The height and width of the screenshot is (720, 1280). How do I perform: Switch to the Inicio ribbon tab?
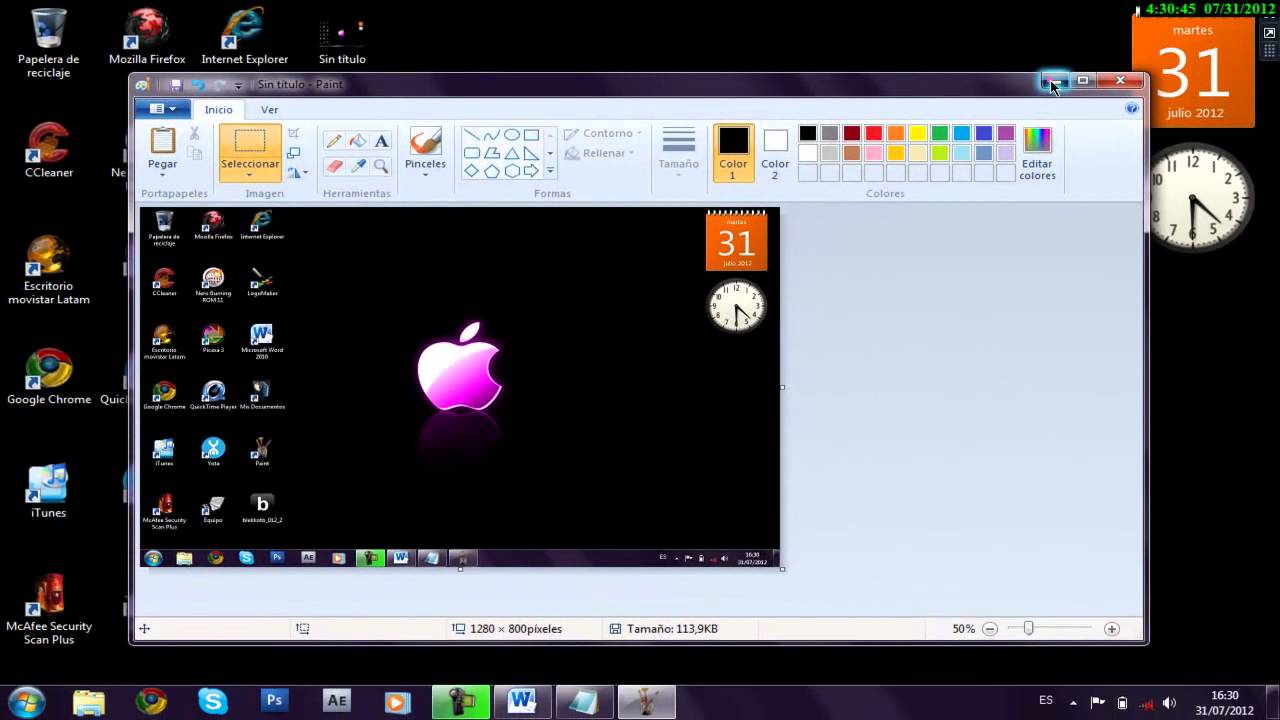pos(218,110)
